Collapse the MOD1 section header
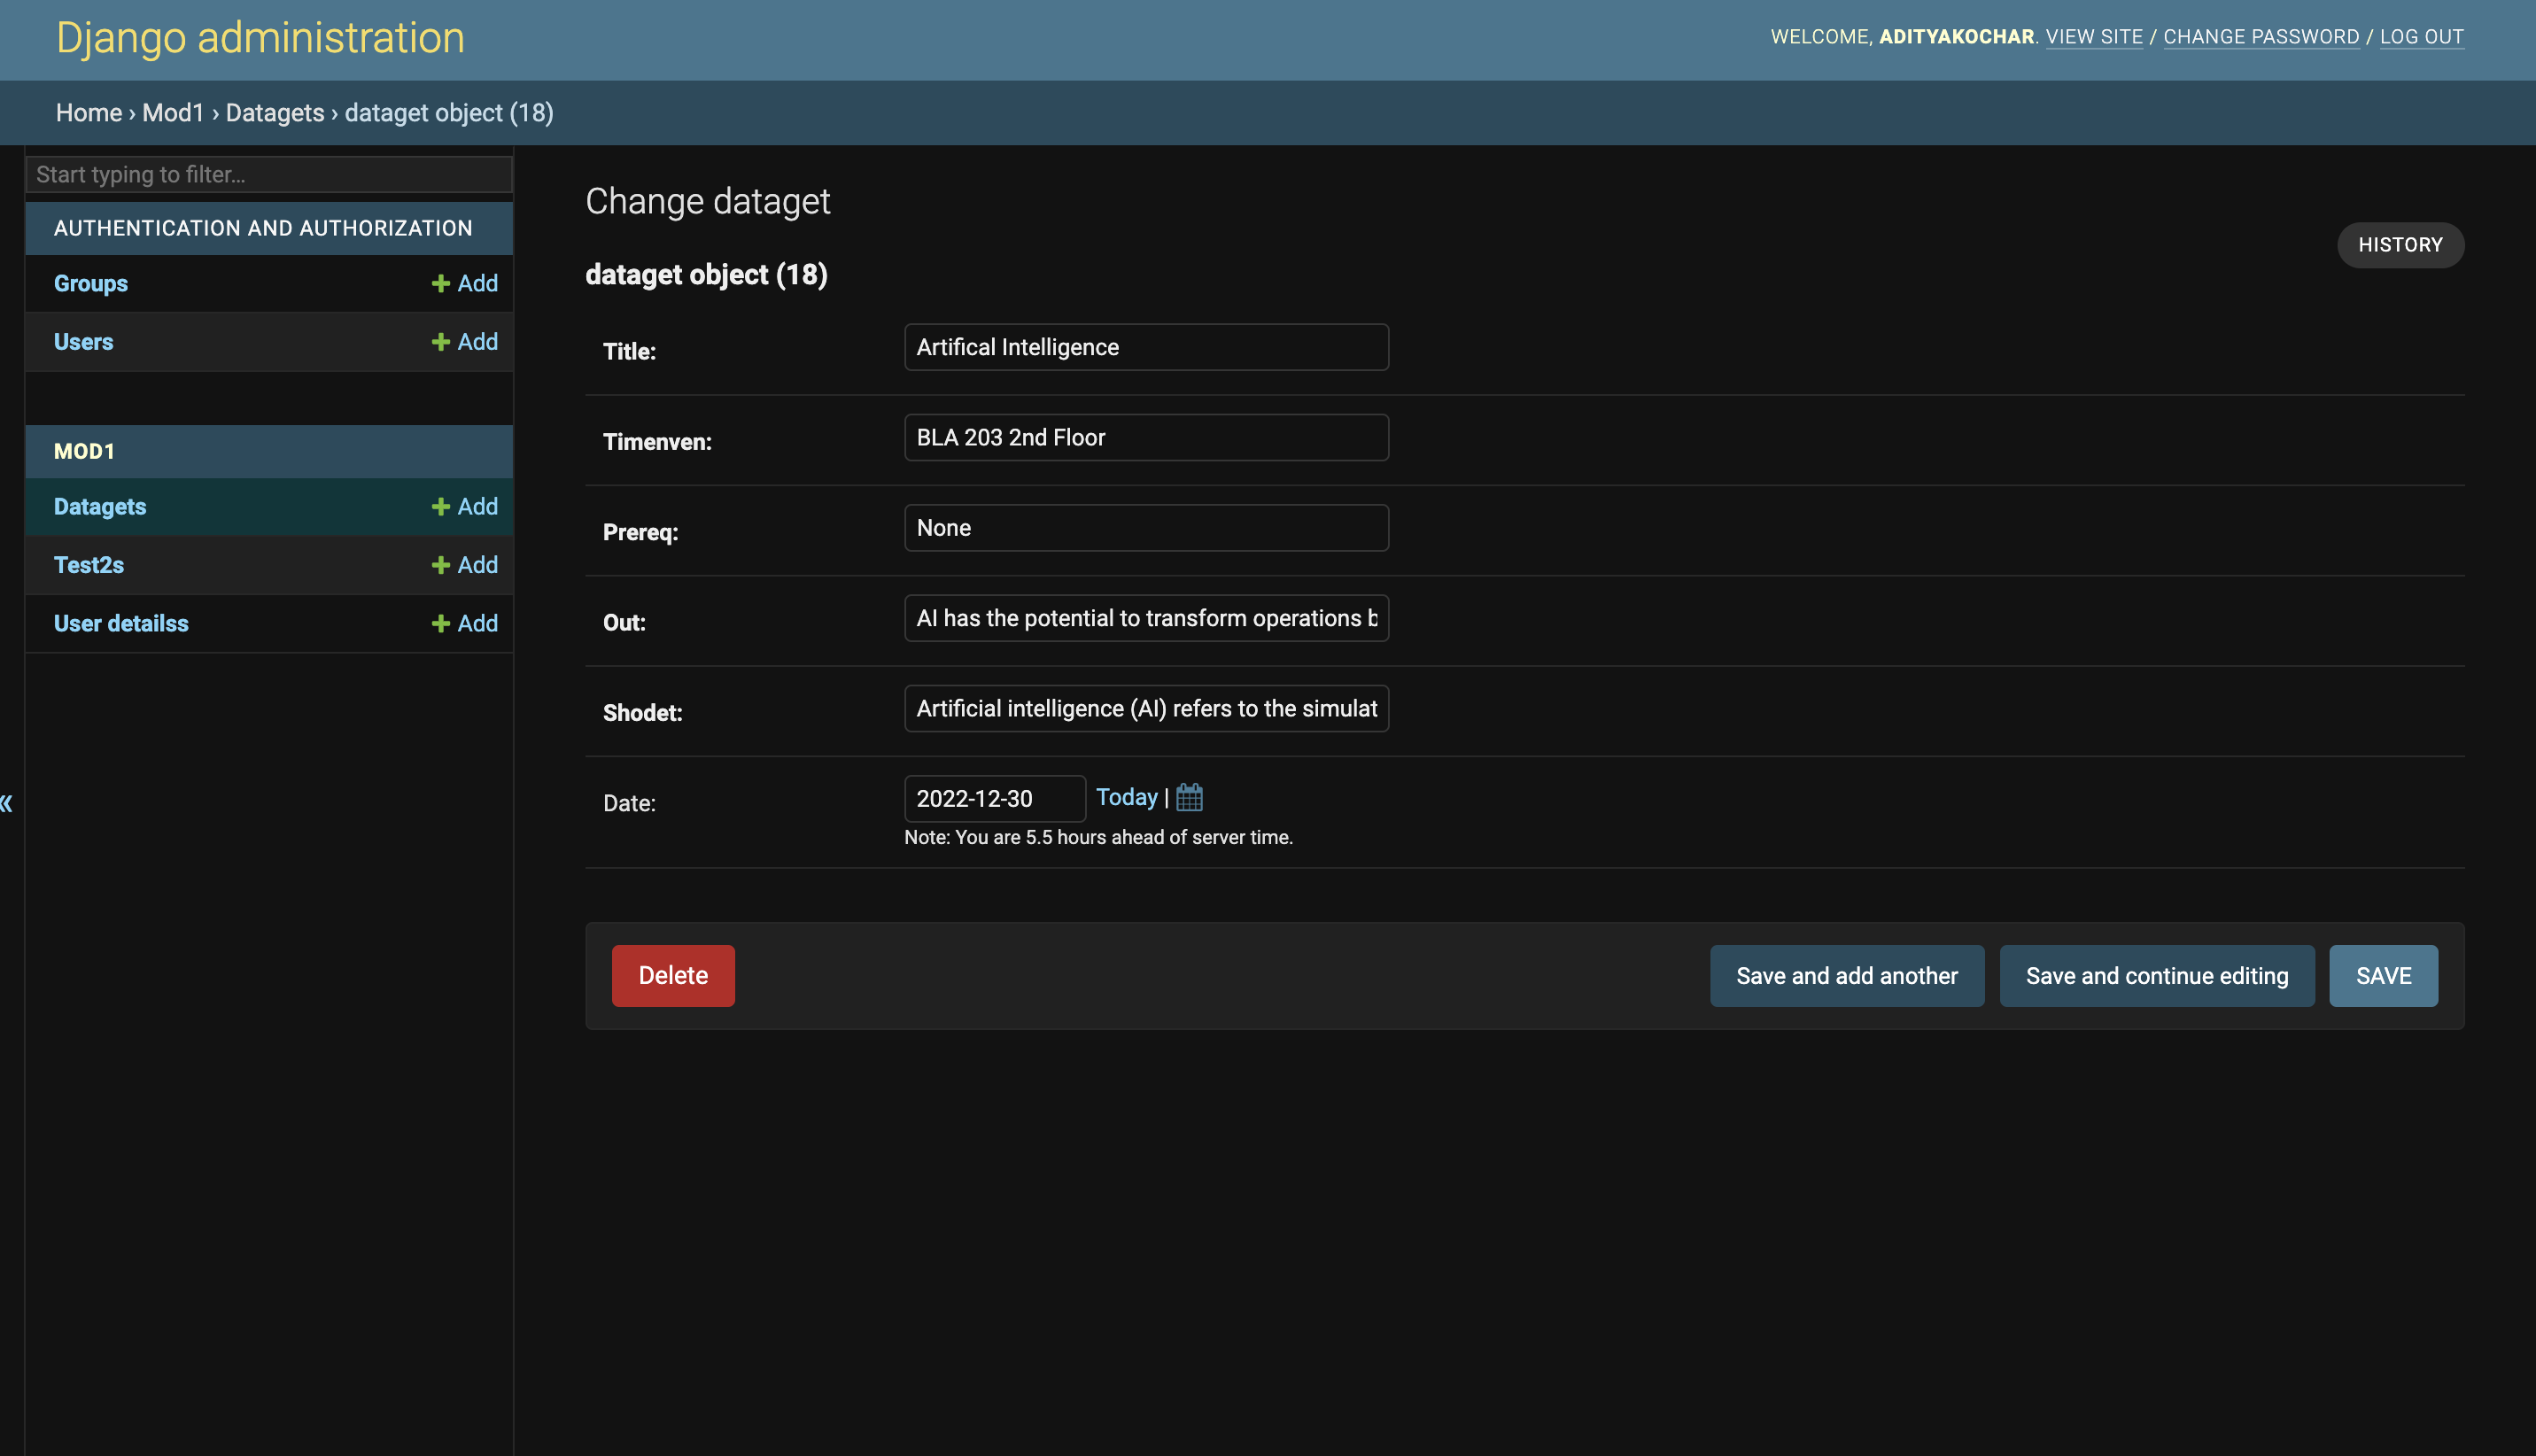Screen dimensions: 2536x1456 [x=267, y=451]
